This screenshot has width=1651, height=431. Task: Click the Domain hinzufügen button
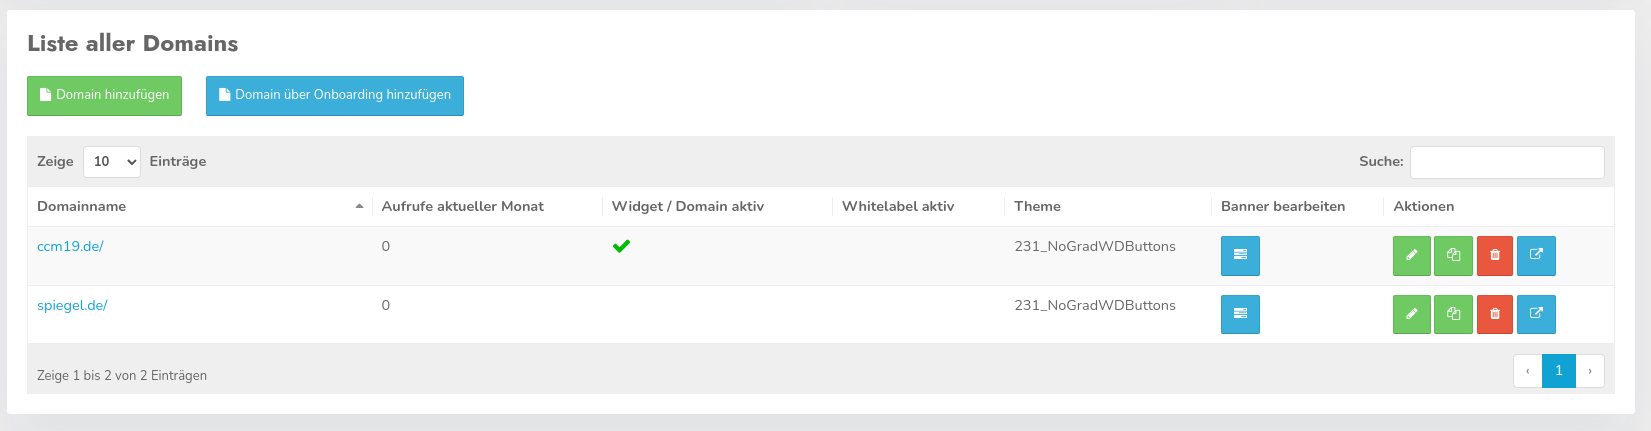tap(104, 95)
